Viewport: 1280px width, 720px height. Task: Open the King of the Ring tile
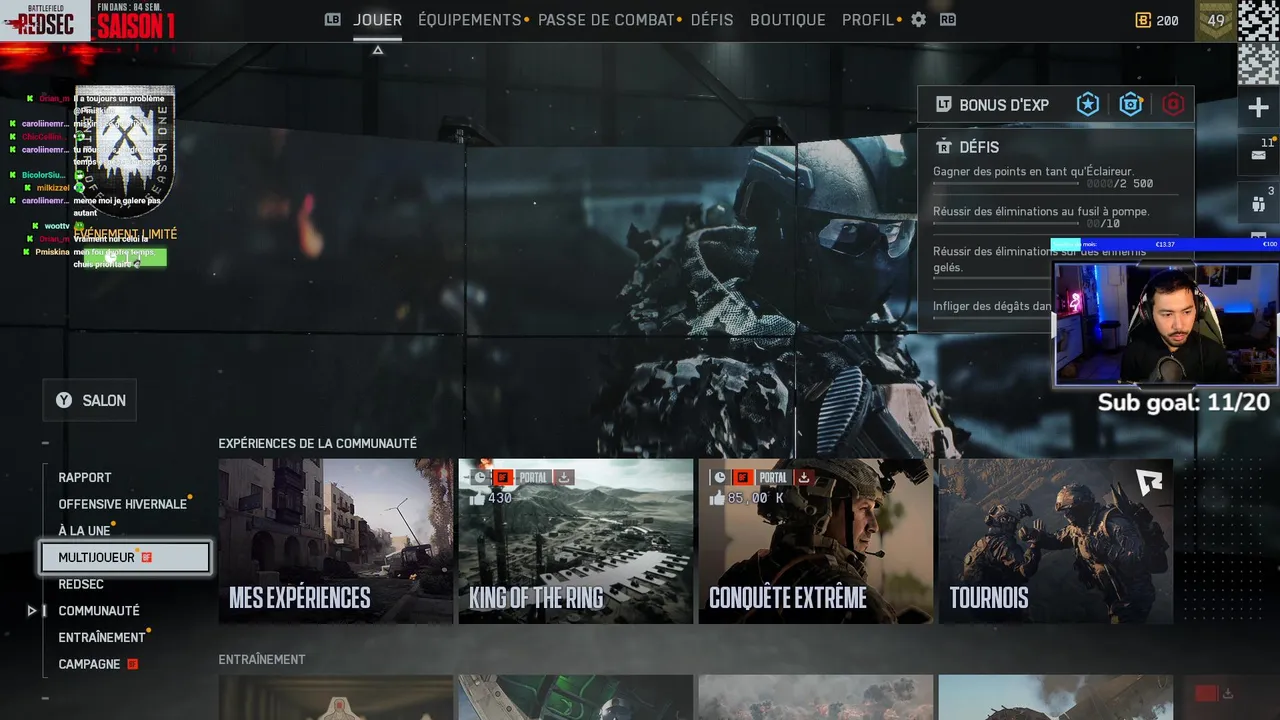coord(576,541)
